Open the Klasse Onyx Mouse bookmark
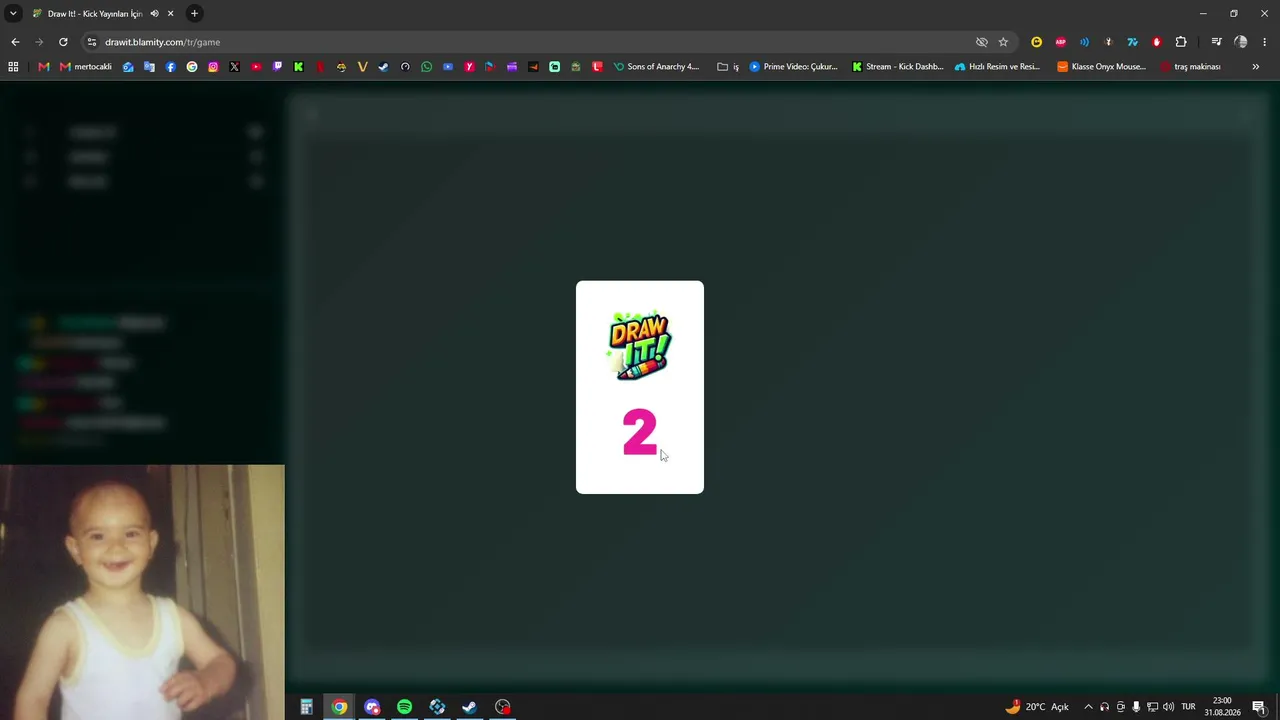Image resolution: width=1280 pixels, height=720 pixels. point(1101,67)
